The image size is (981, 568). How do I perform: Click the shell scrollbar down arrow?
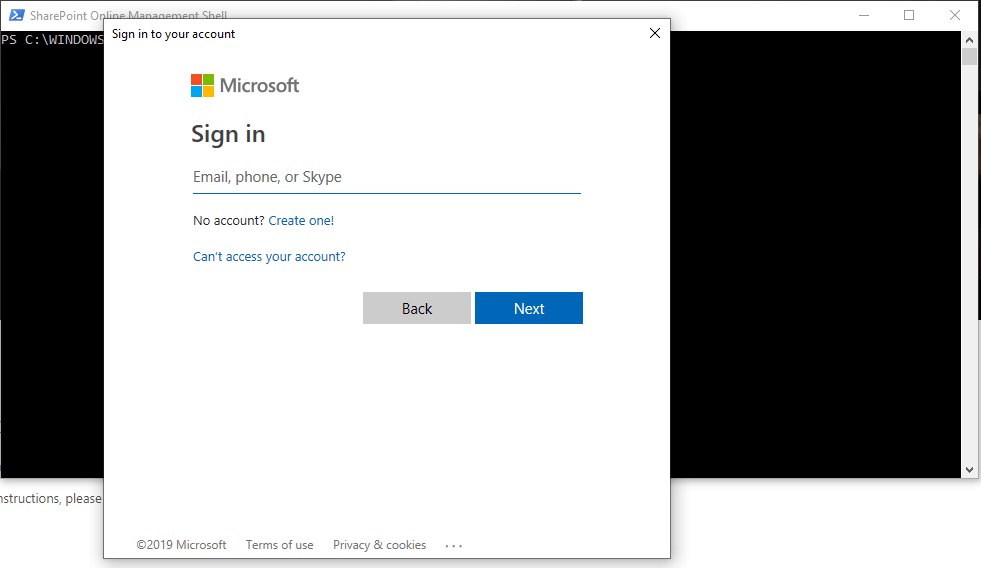tap(969, 470)
